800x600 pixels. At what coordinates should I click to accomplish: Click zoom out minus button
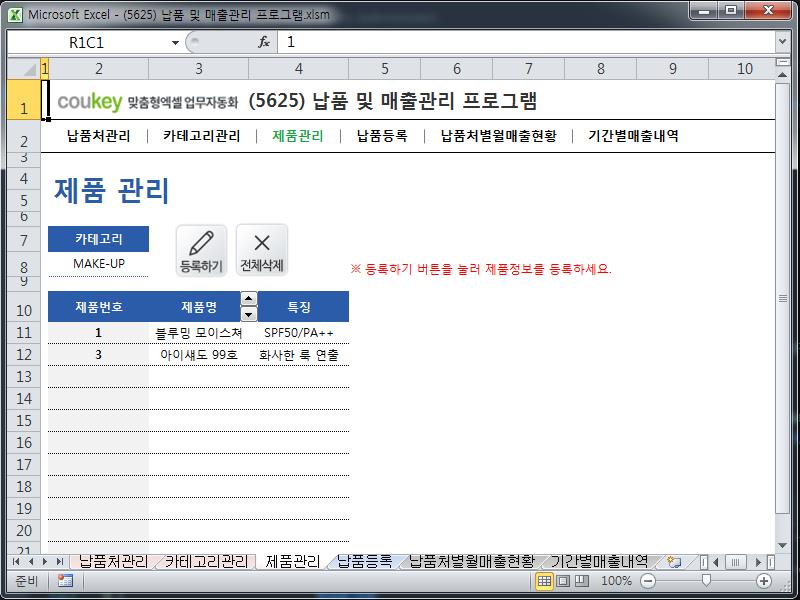(x=648, y=581)
